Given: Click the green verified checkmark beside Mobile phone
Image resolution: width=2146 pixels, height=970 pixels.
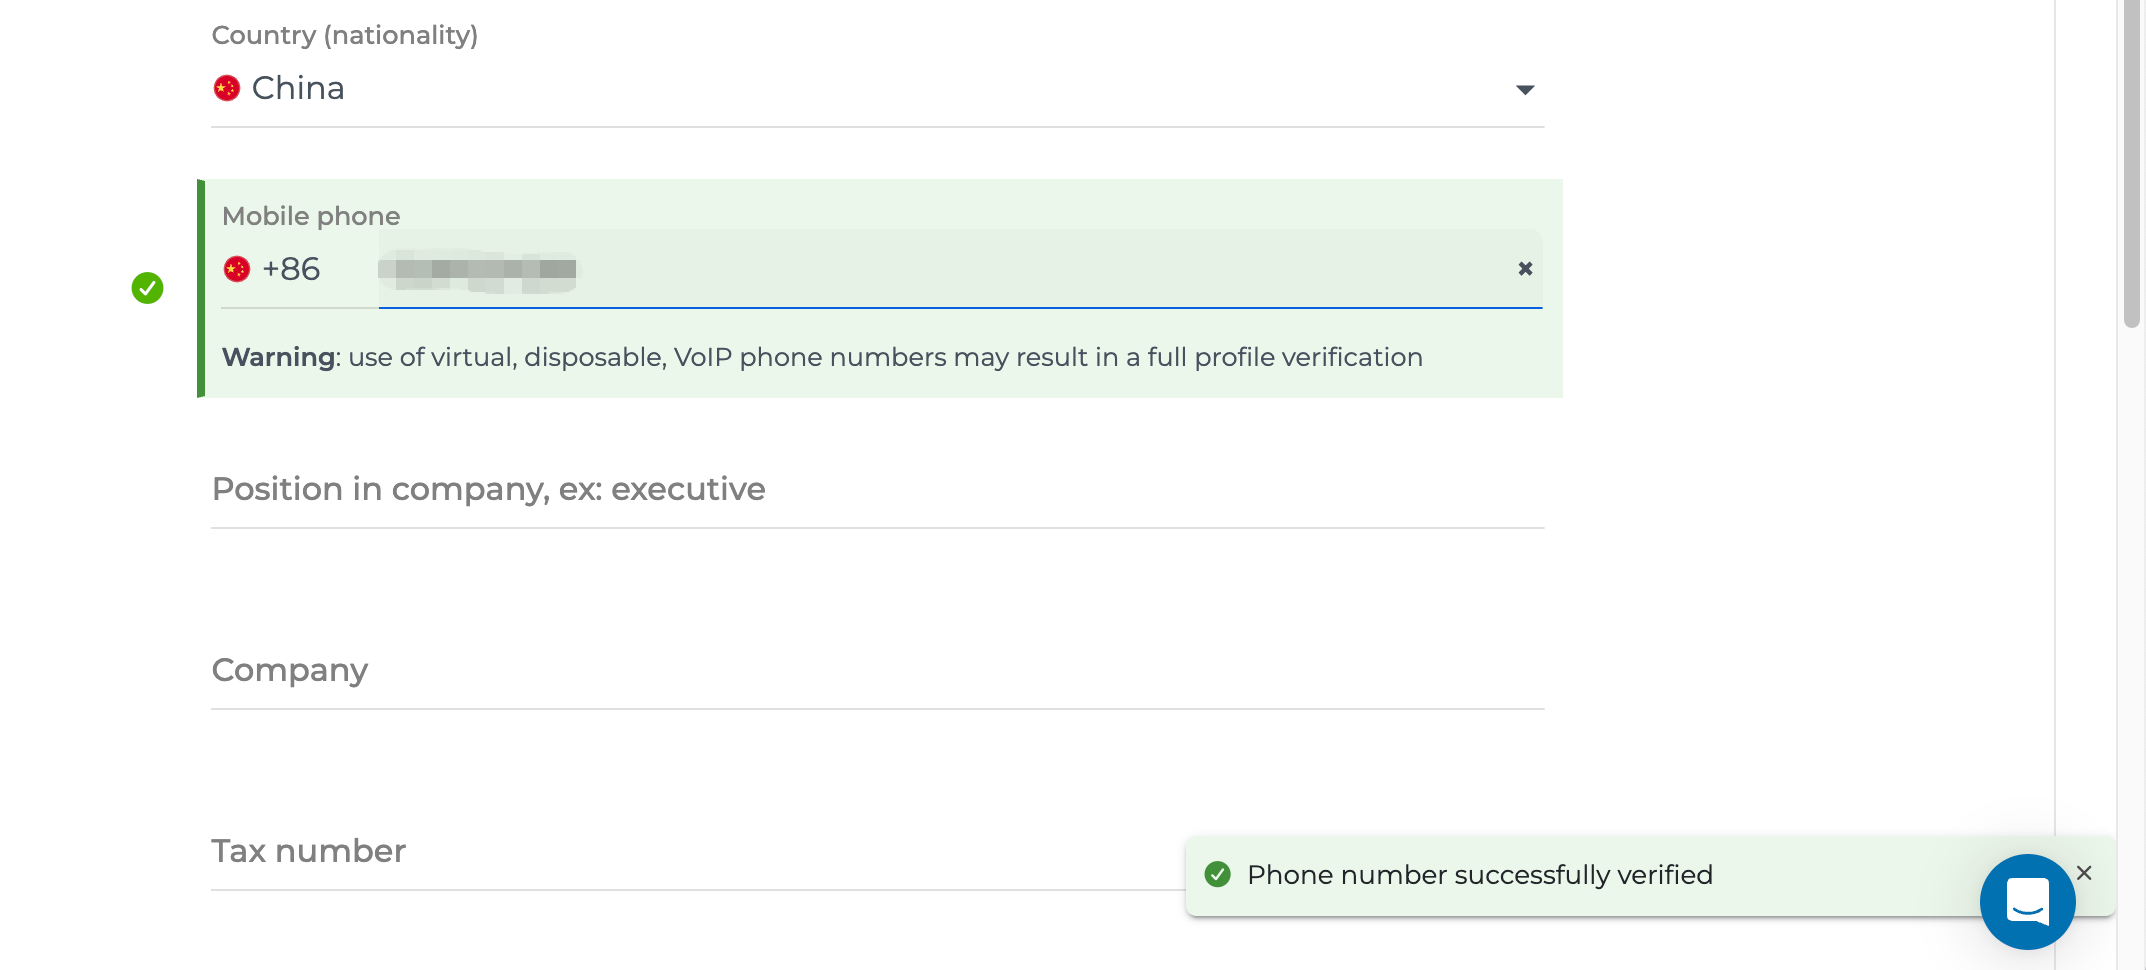Looking at the screenshot, I should (x=148, y=288).
